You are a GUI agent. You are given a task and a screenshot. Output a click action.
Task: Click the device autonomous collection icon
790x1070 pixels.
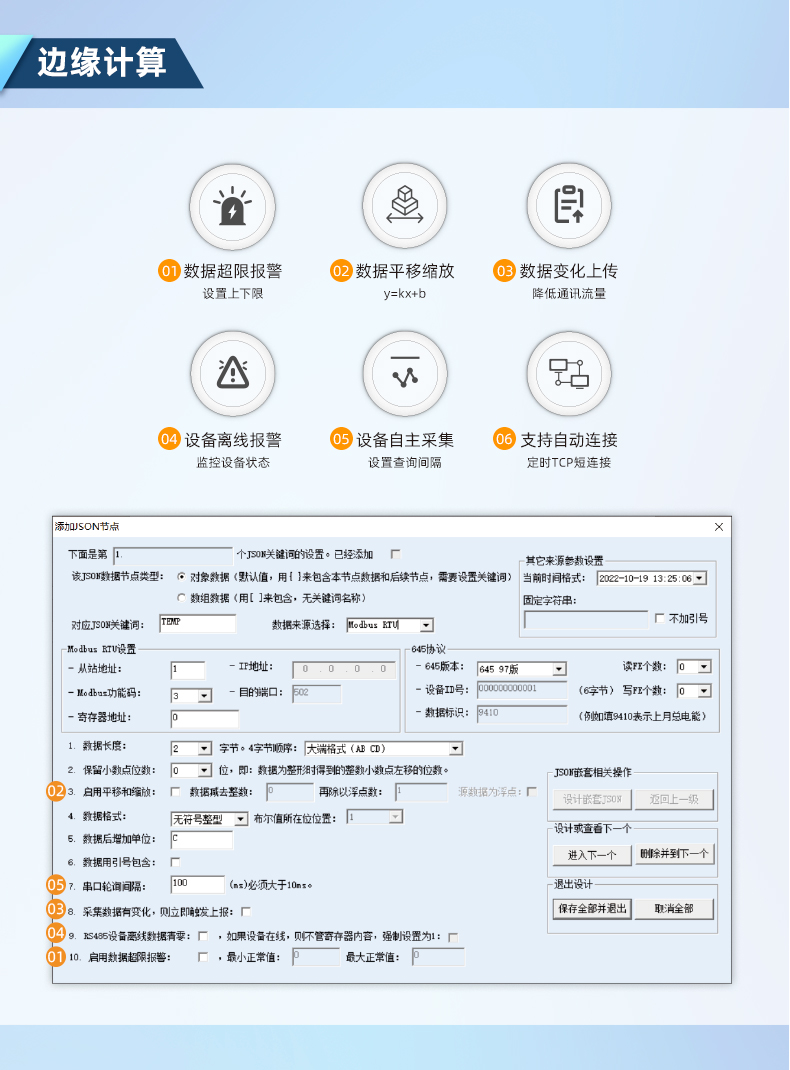pyautogui.click(x=404, y=375)
